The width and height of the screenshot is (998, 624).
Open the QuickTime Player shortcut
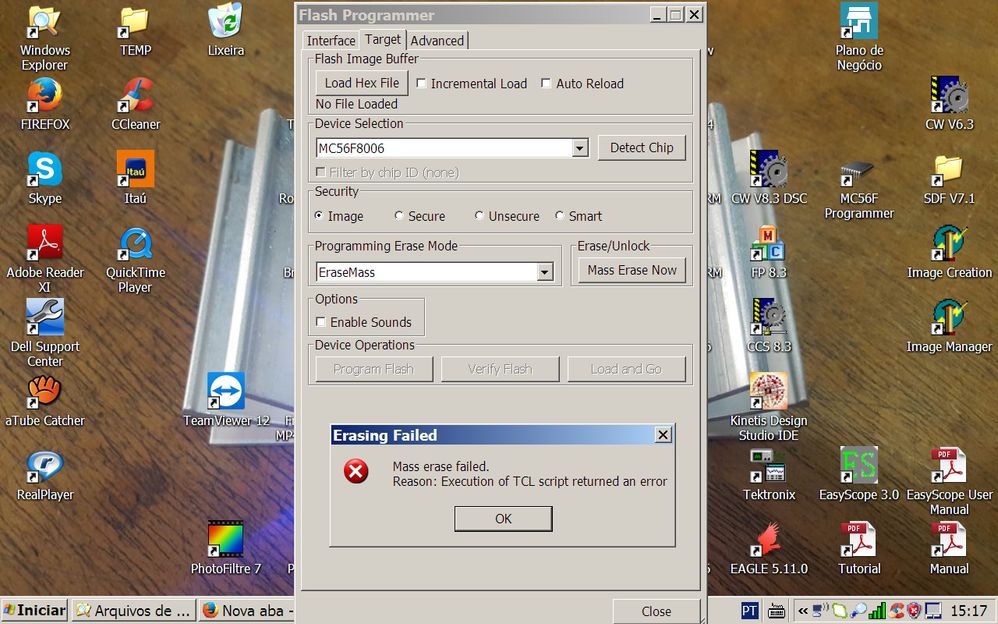[x=135, y=259]
